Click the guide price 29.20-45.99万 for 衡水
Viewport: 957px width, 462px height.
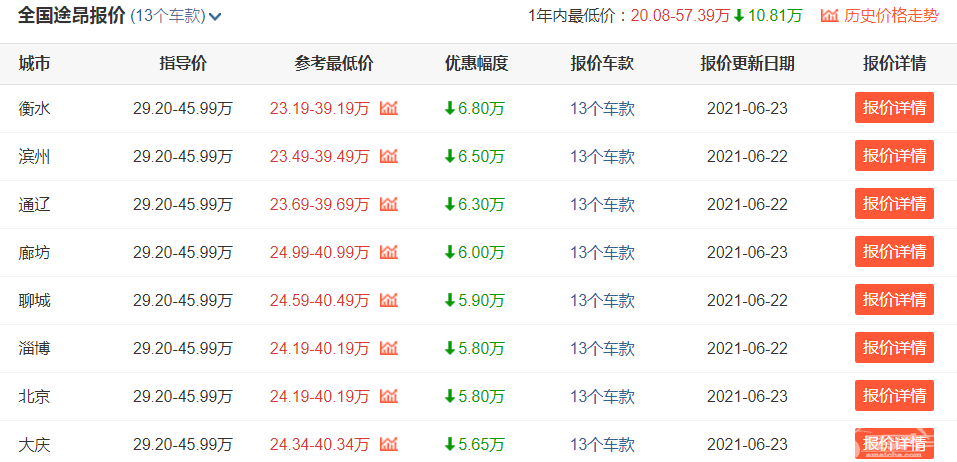[183, 109]
